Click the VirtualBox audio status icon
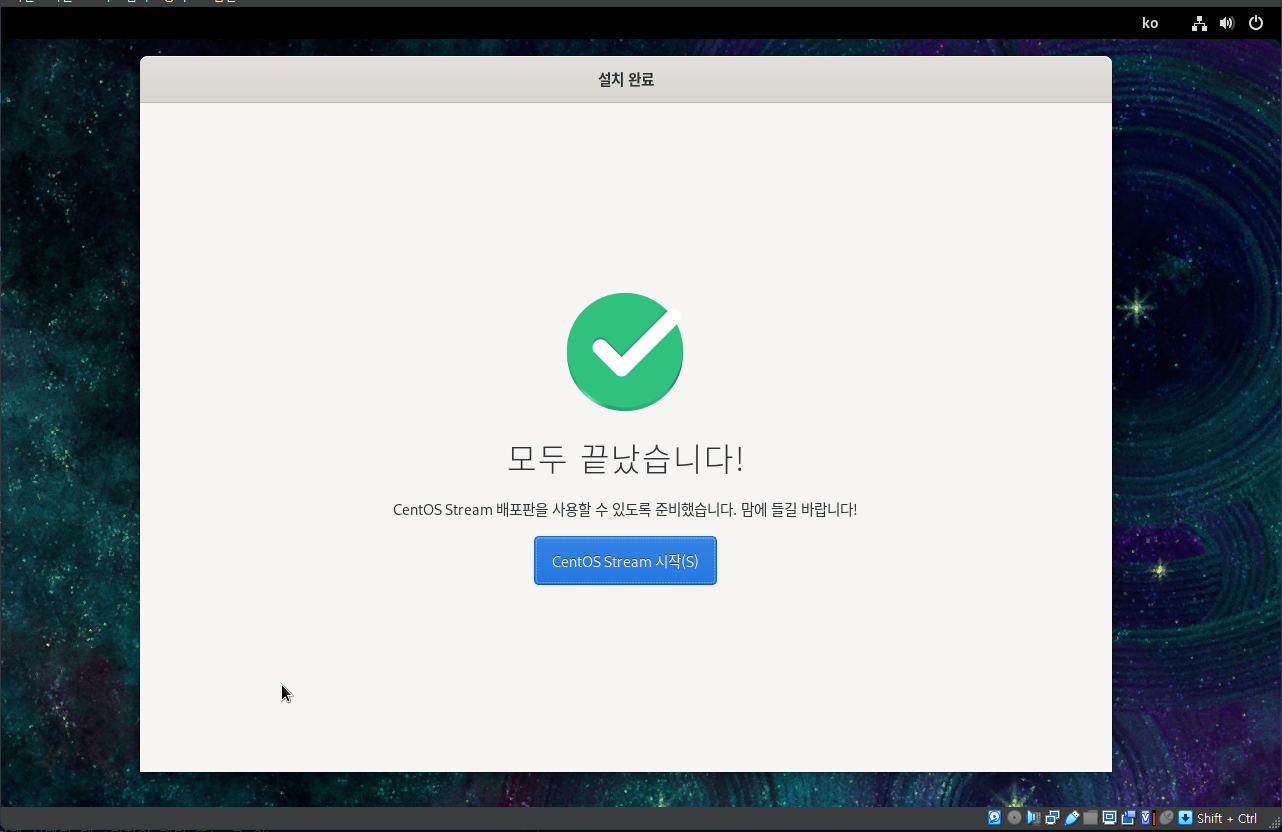This screenshot has height=832, width=1282. tap(1033, 818)
